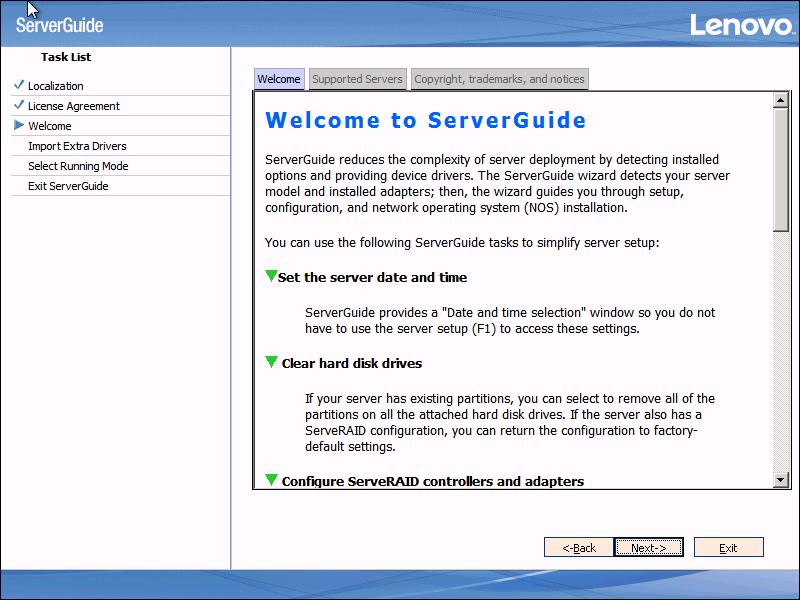Open Copyright, trademarks, and notices tab
The width and height of the screenshot is (800, 600).
[499, 79]
